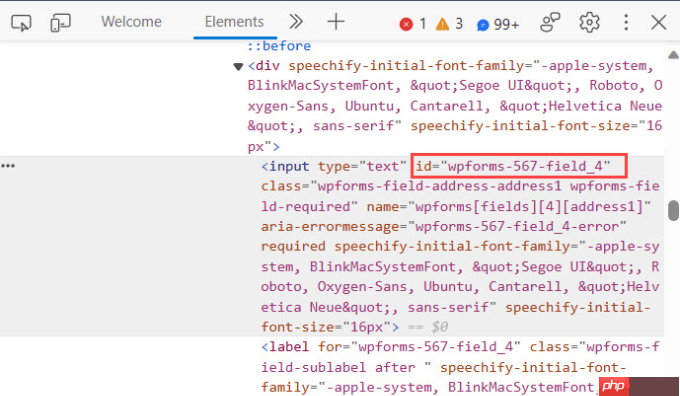680x396 pixels.
Task: Select the ::before pseudo-element line
Action: point(279,46)
